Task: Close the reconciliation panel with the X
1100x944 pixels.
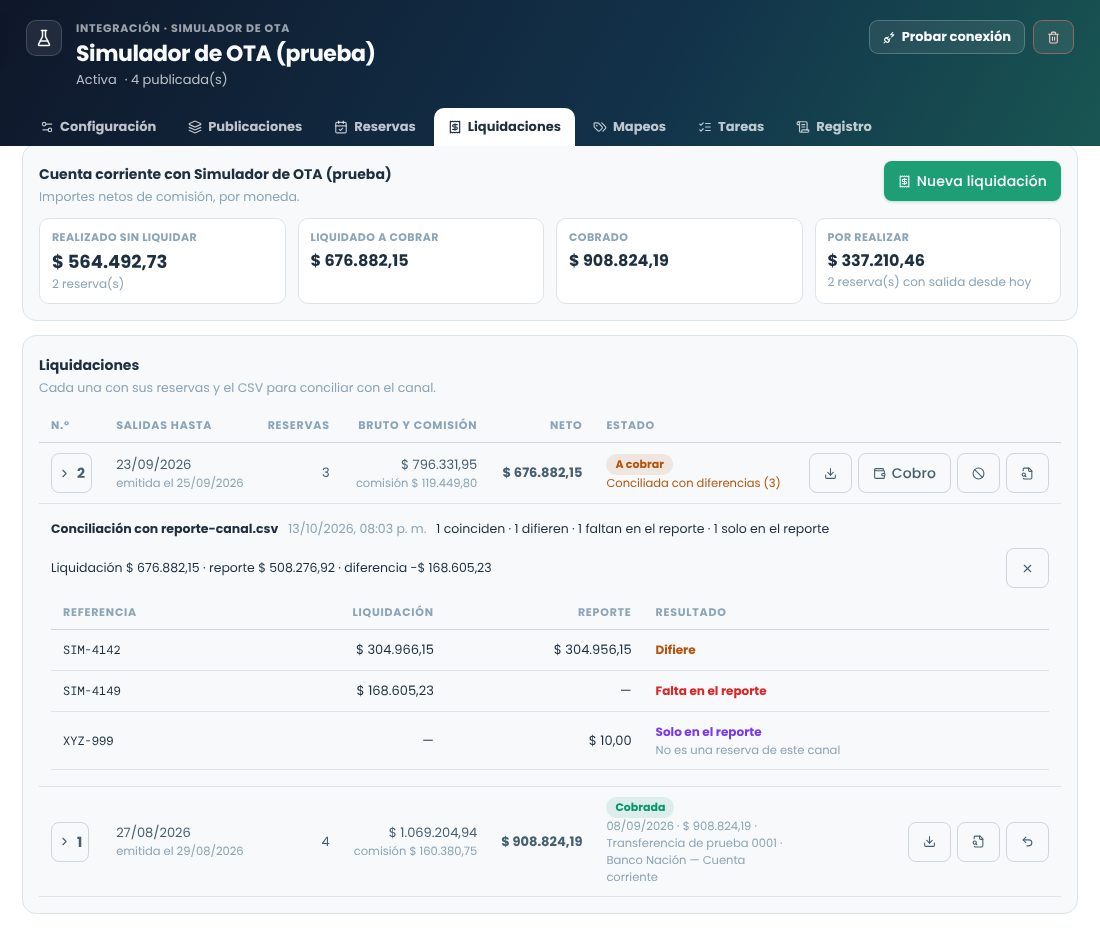Action: coord(1027,568)
